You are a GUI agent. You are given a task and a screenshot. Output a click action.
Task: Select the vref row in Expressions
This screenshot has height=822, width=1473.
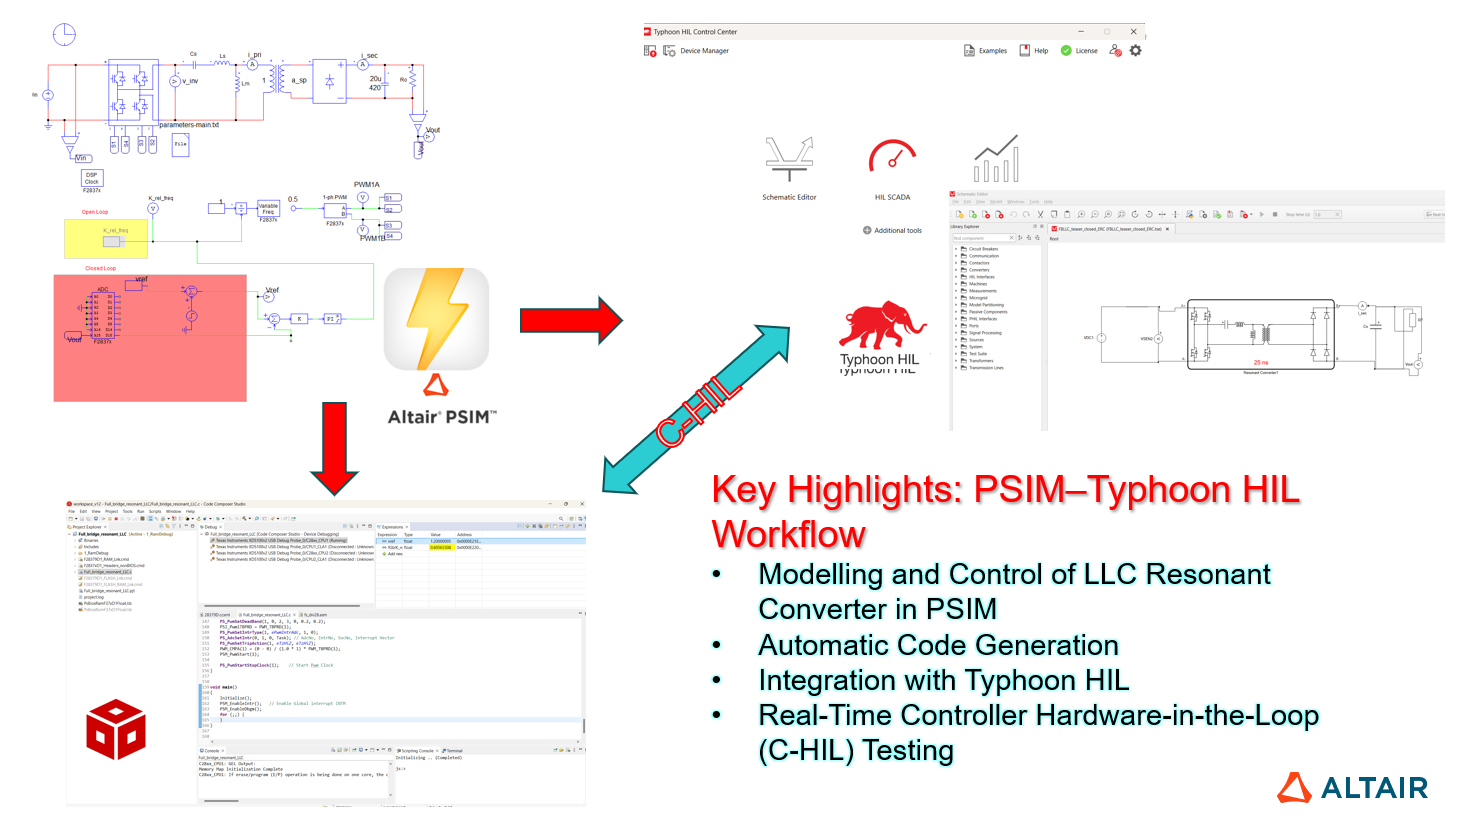pos(481,541)
